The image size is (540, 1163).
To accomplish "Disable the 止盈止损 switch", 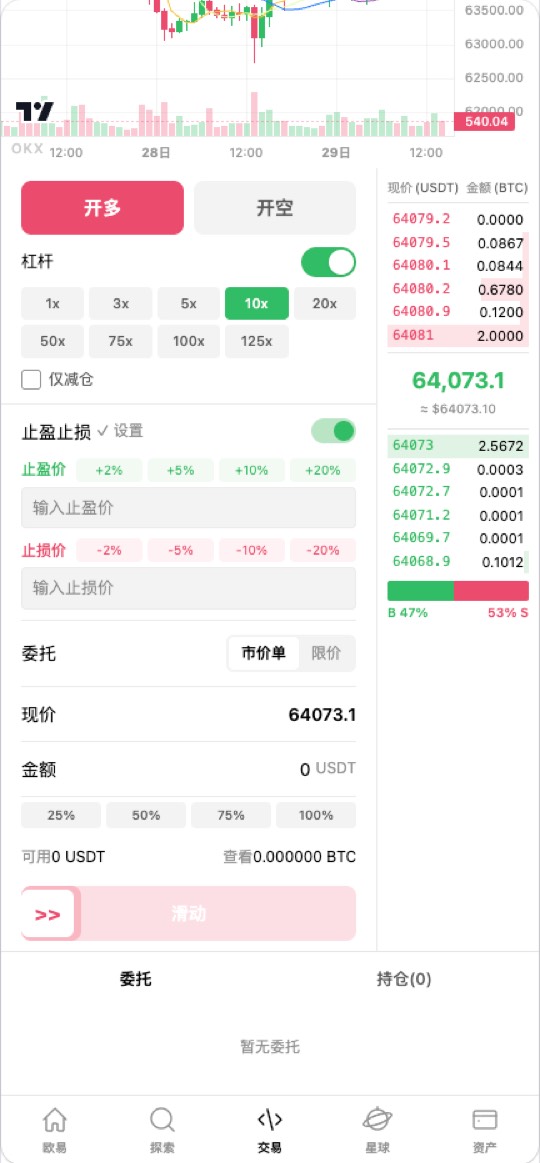I will click(333, 431).
